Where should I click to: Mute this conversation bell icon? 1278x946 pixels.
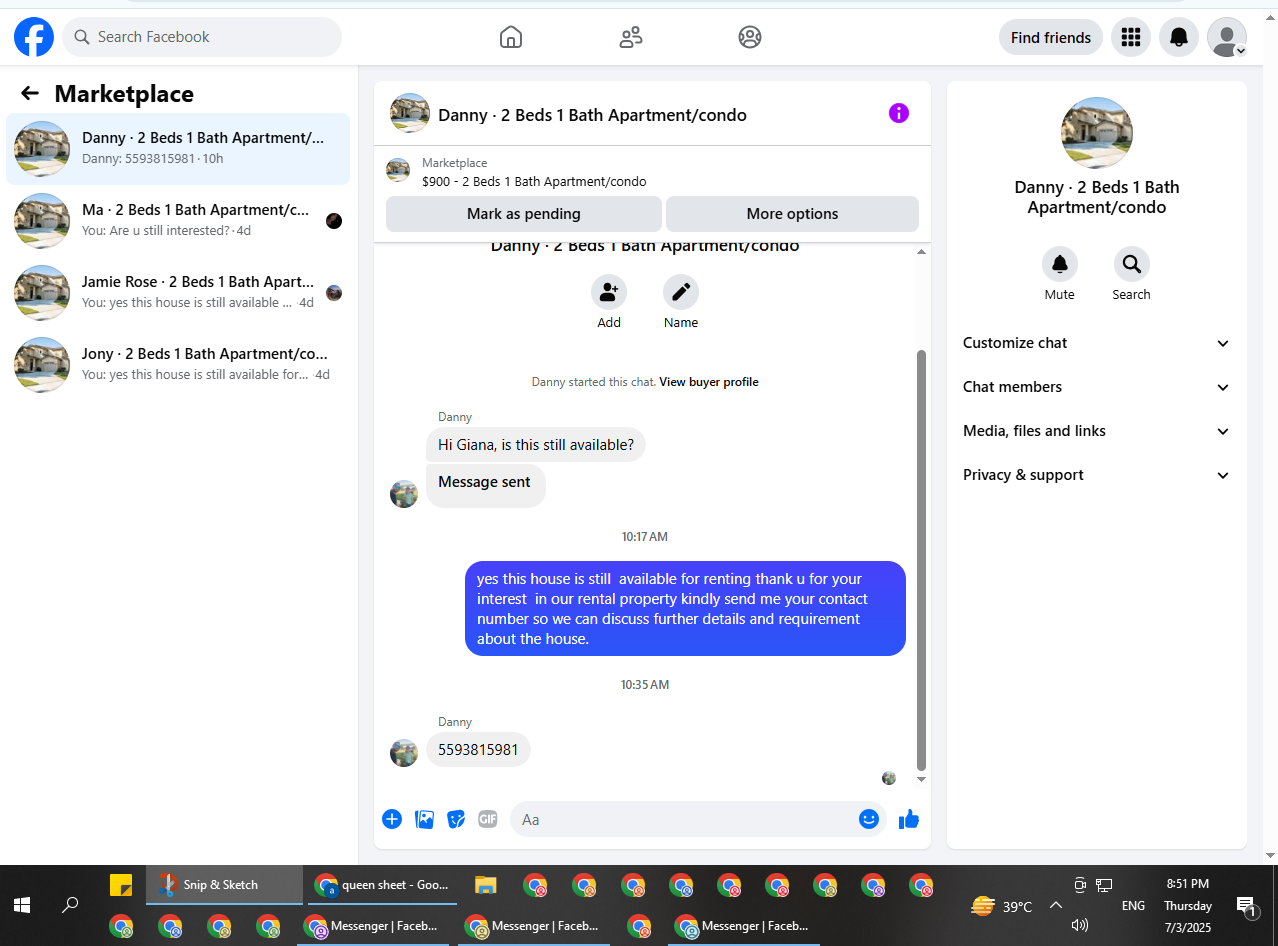point(1060,264)
